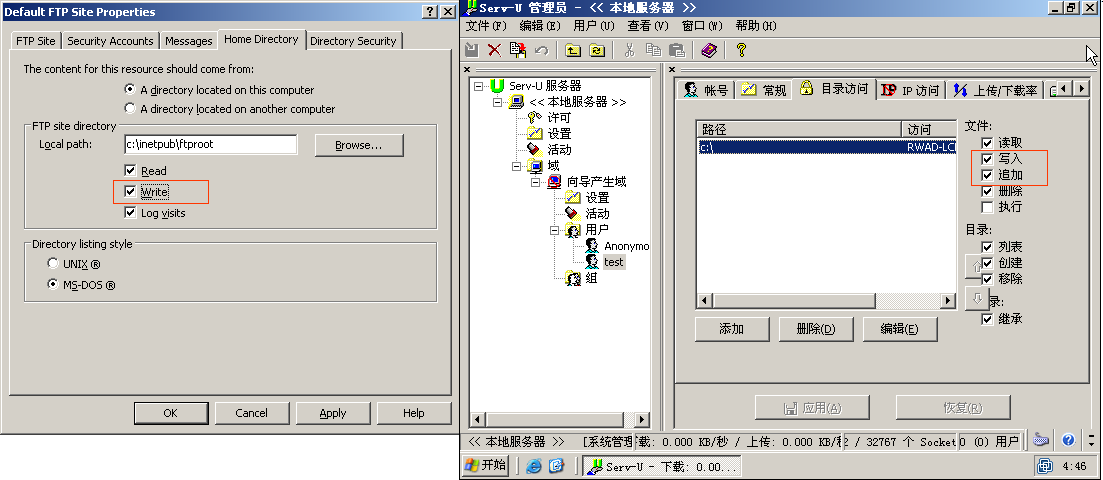
Task: Uncheck the Read checkbox in FTP Properties
Action: click(x=129, y=170)
